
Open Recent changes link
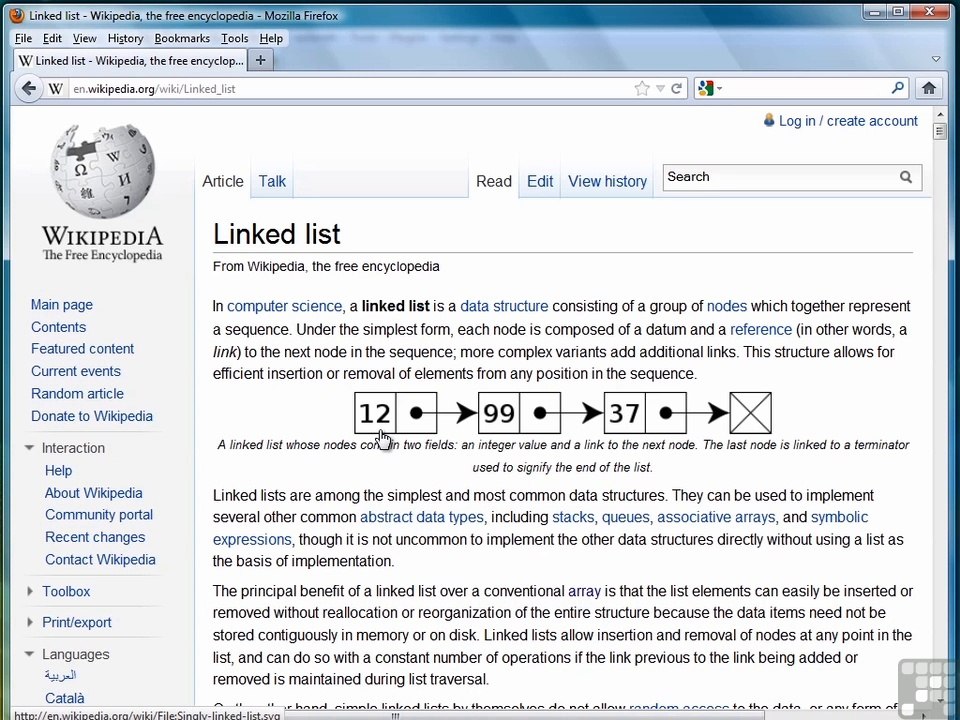pyautogui.click(x=95, y=537)
